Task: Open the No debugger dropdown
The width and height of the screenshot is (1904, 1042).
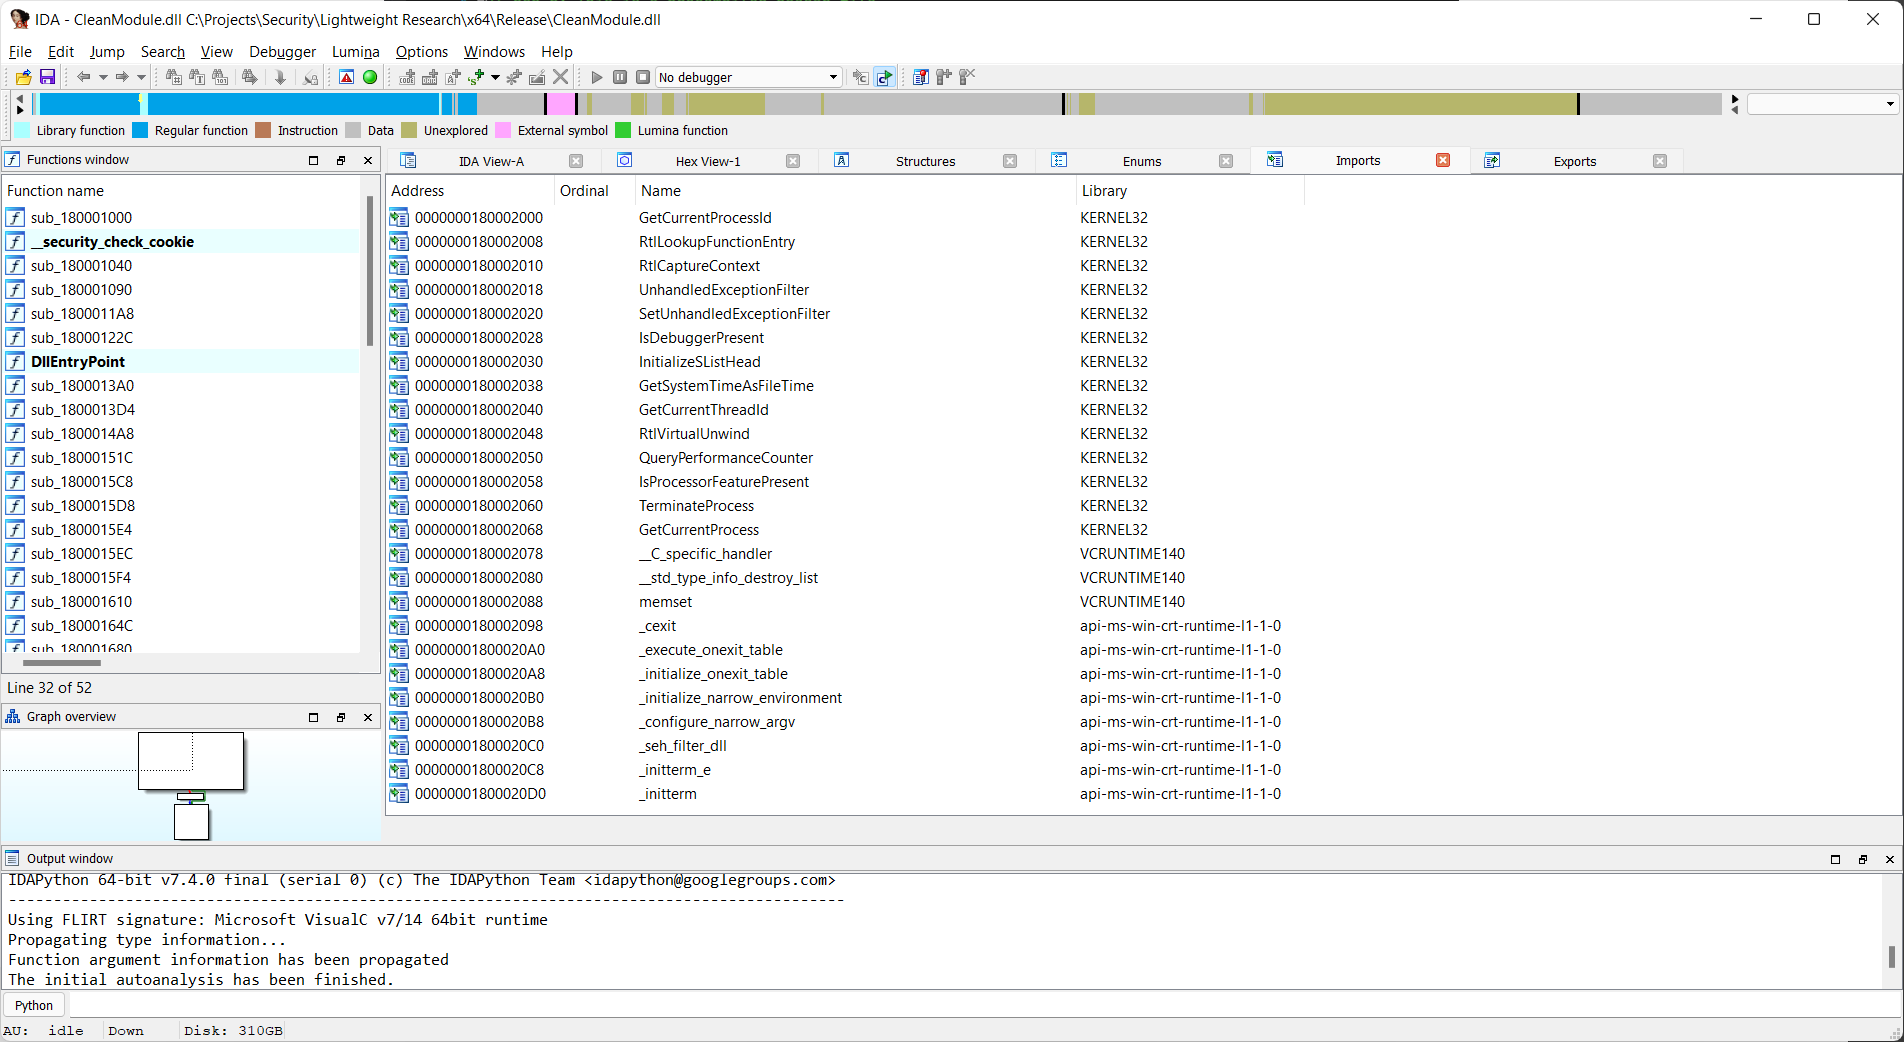Action: tap(748, 77)
